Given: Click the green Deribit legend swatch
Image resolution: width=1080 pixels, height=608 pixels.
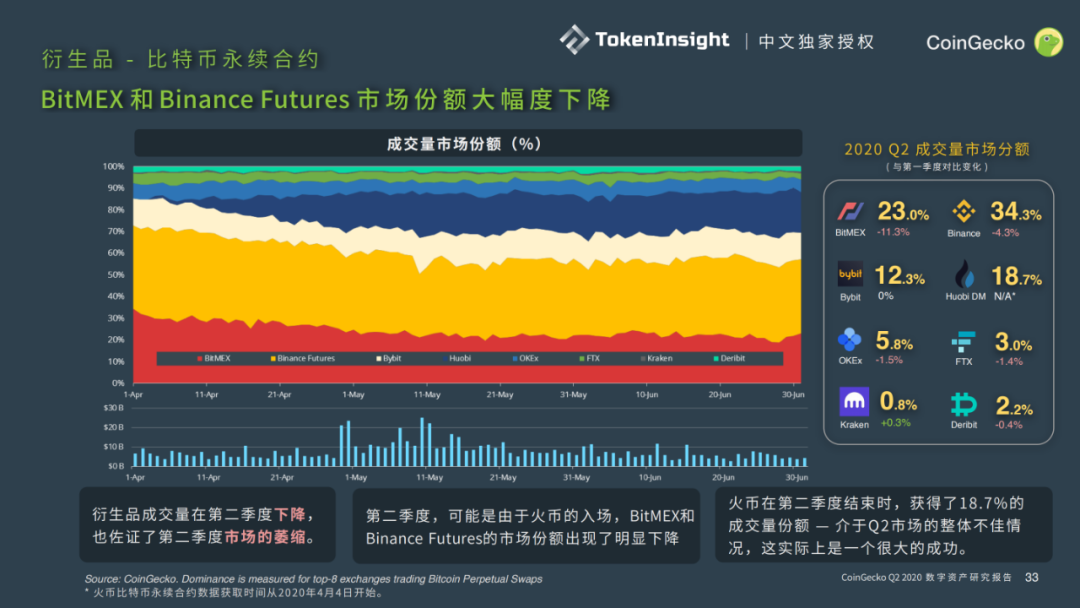Looking at the screenshot, I should point(716,358).
